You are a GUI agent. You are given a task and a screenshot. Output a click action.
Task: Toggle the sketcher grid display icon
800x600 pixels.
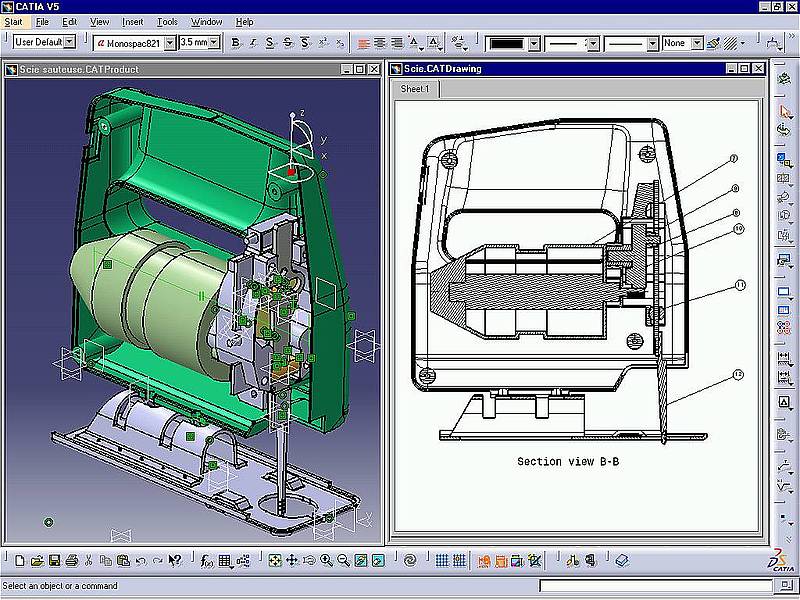tap(442, 561)
